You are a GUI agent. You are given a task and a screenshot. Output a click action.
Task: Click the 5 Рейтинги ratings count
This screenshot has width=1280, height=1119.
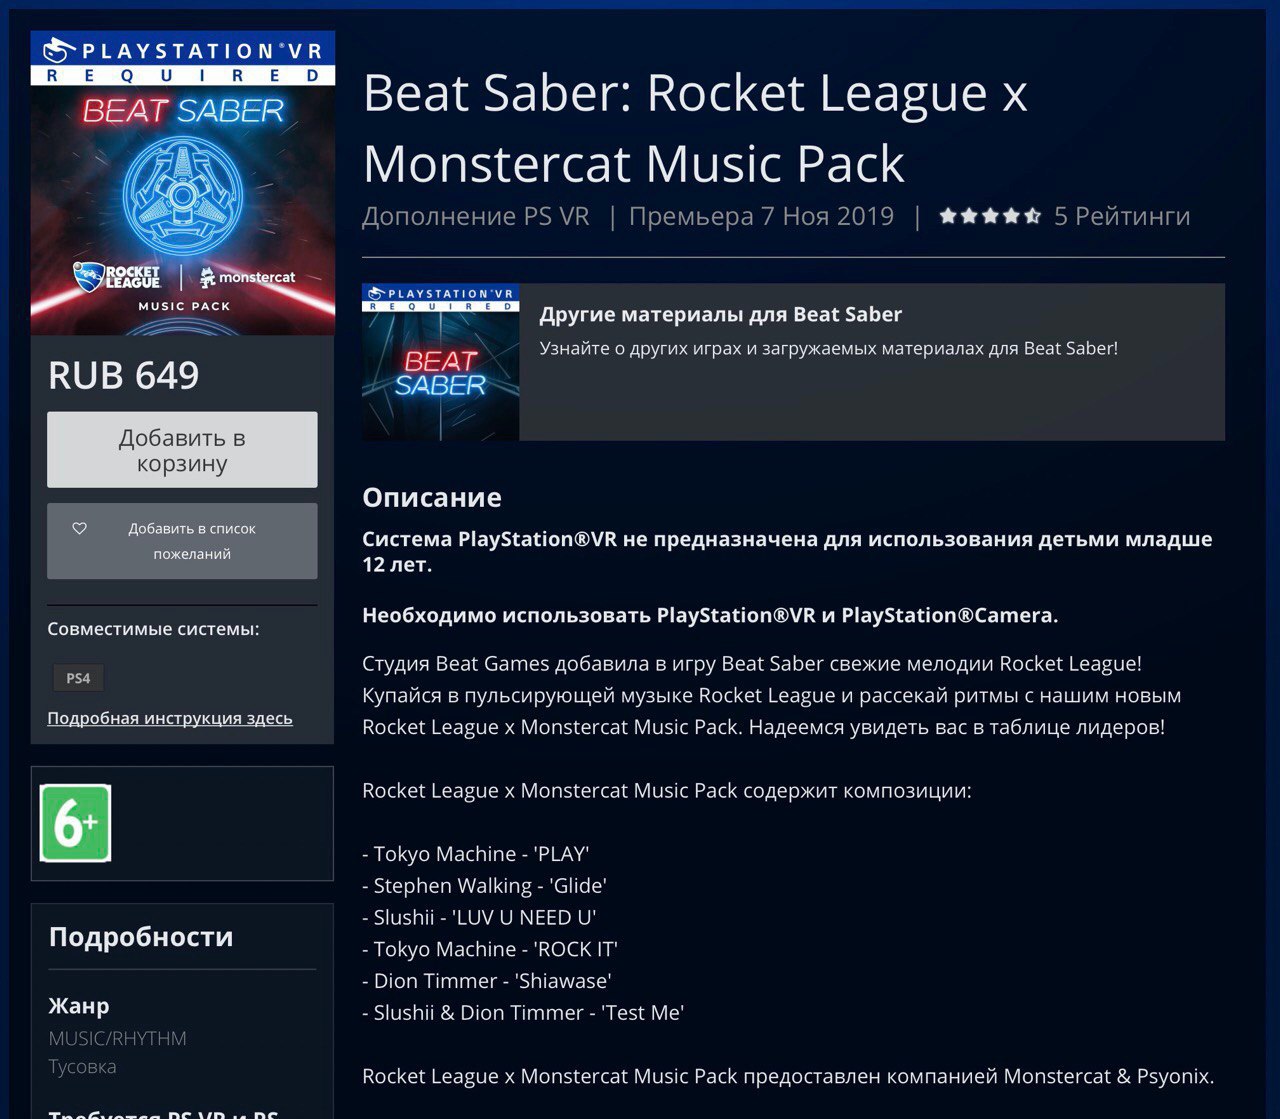pyautogui.click(x=1122, y=216)
